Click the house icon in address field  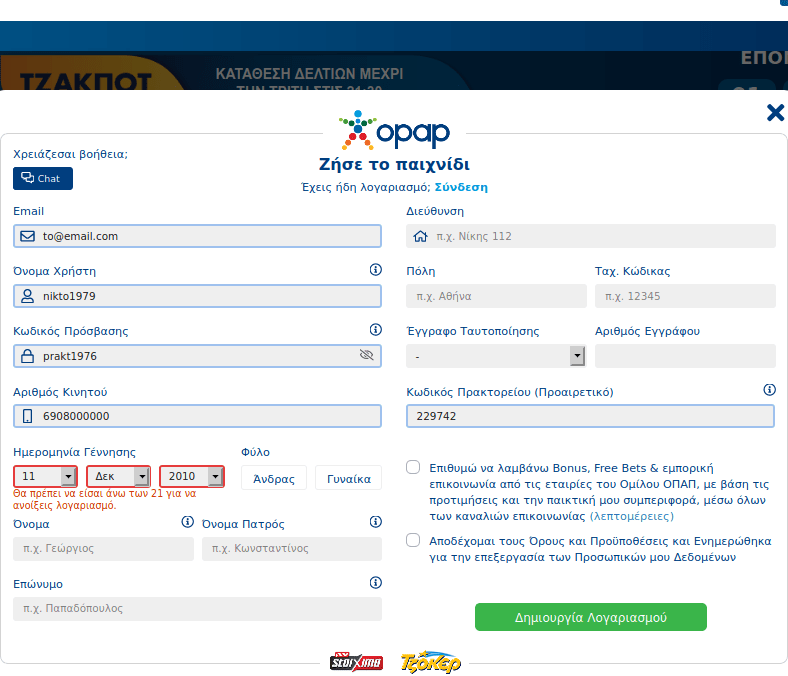[x=420, y=236]
